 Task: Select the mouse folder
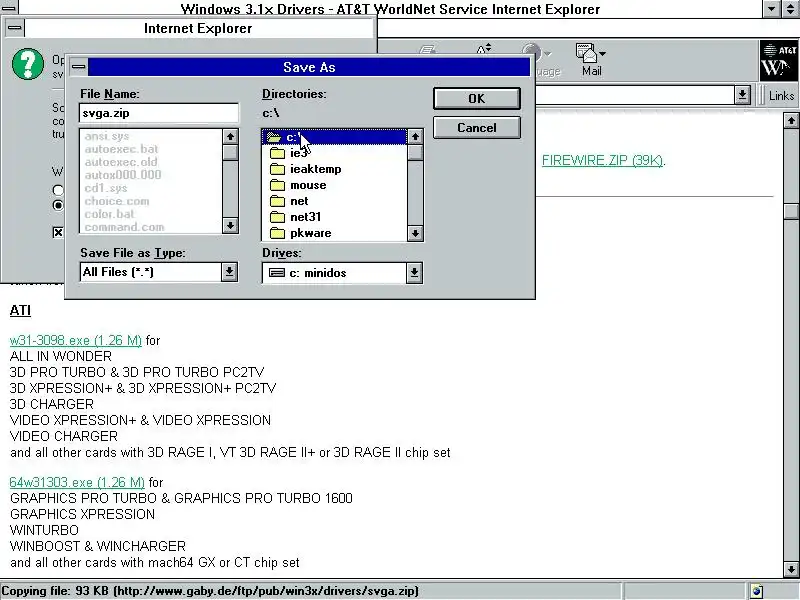pyautogui.click(x=334, y=185)
